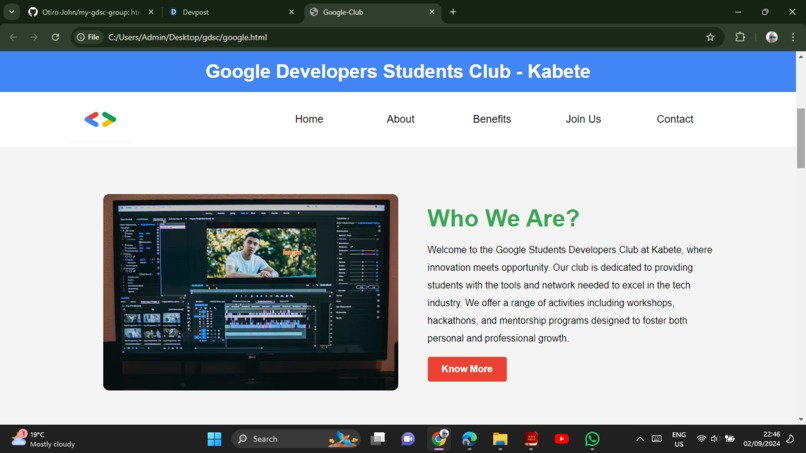The image size is (806, 453).
Task: Click the browser forward arrow
Action: pyautogui.click(x=34, y=37)
